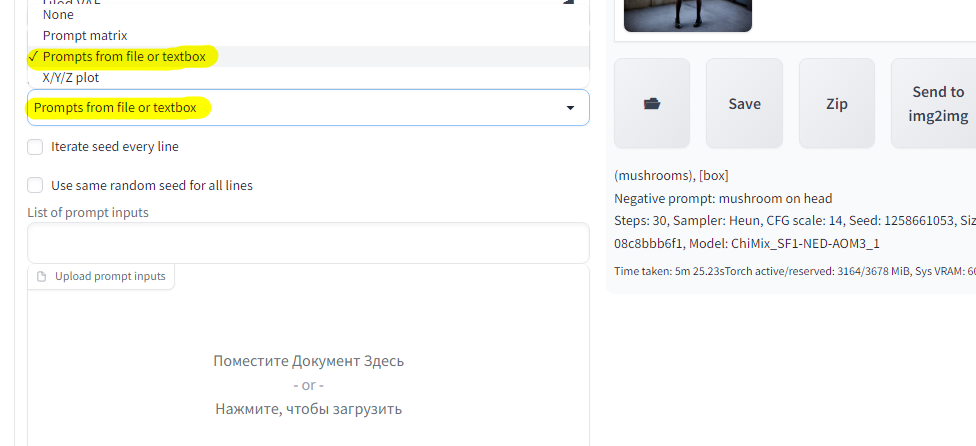The image size is (976, 446).
Task: Select the generated image thumbnail
Action: pyautogui.click(x=688, y=16)
